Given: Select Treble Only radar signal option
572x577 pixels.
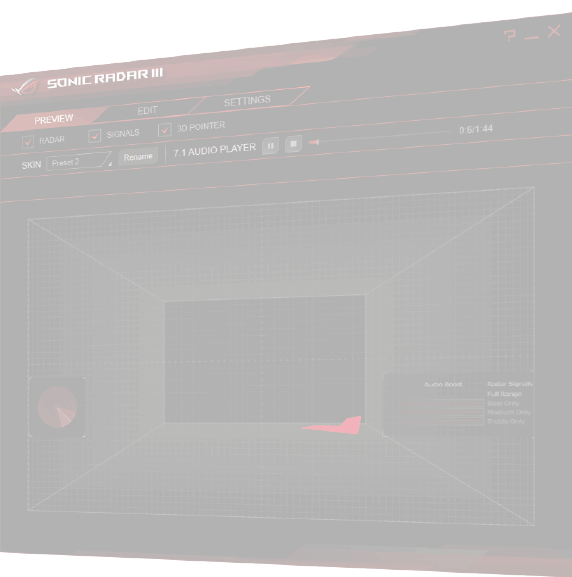Looking at the screenshot, I should click(506, 421).
